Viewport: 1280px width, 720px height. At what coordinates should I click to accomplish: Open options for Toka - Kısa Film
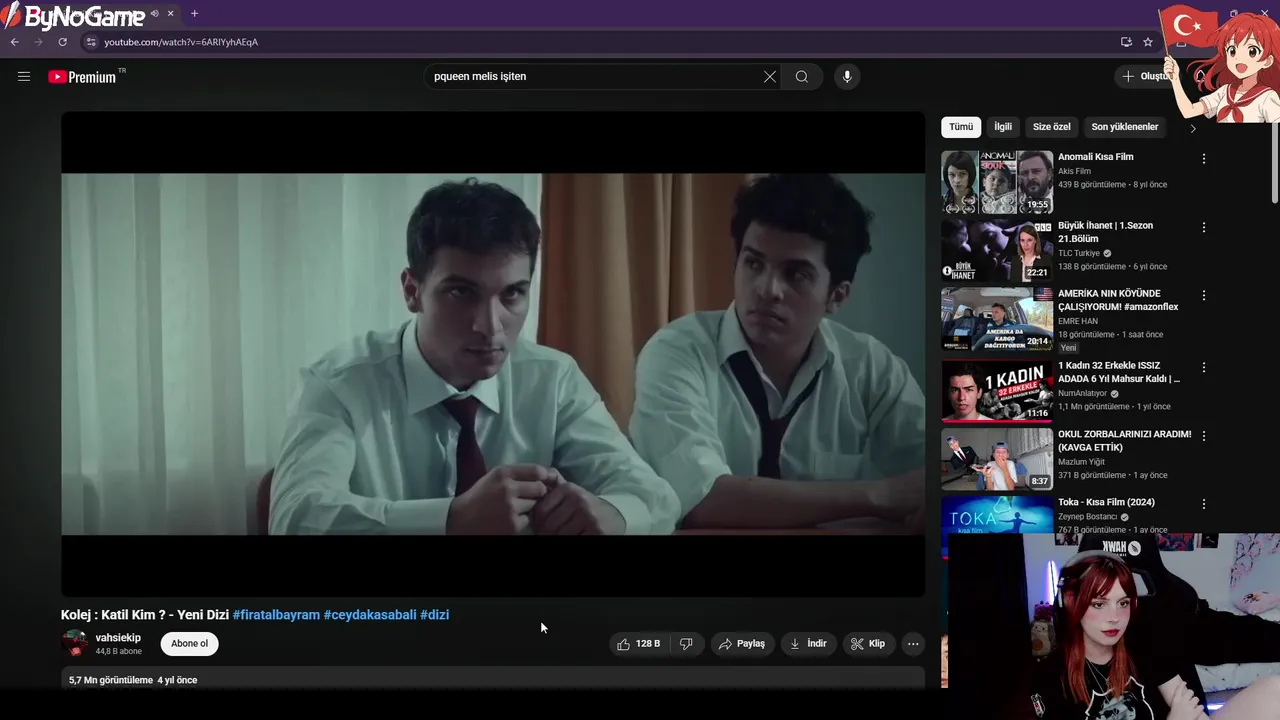[1204, 504]
